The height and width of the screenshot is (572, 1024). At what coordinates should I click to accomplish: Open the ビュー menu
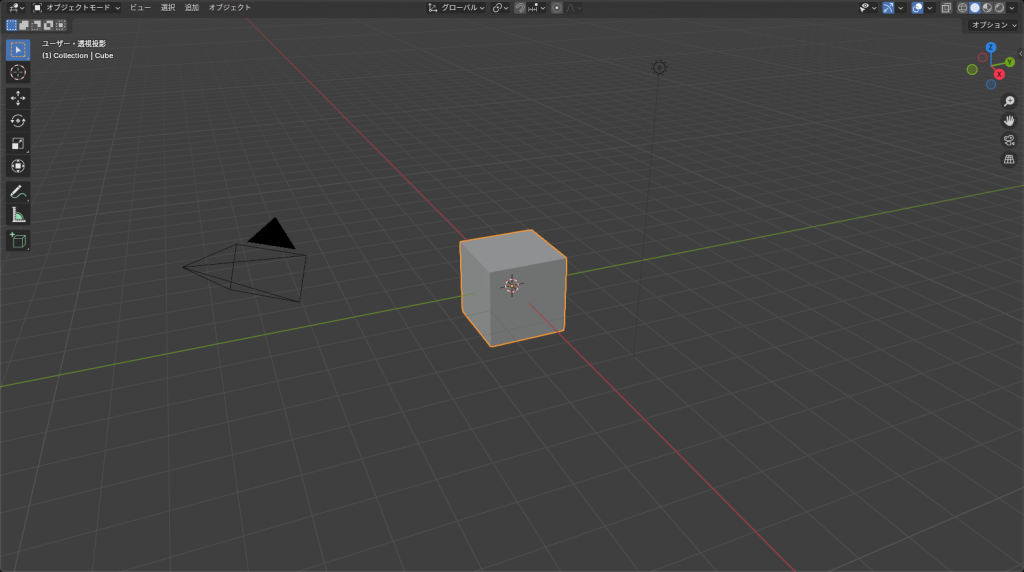[x=140, y=8]
